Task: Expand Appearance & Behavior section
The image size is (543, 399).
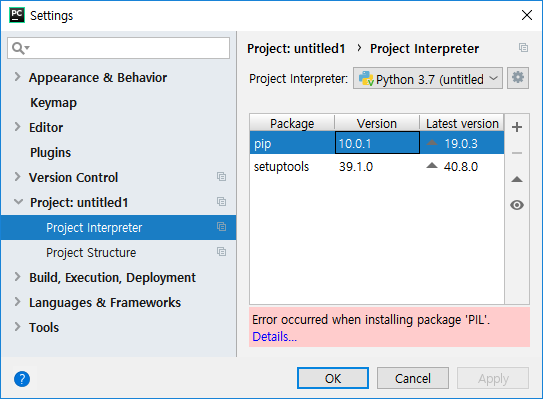Action: point(17,77)
